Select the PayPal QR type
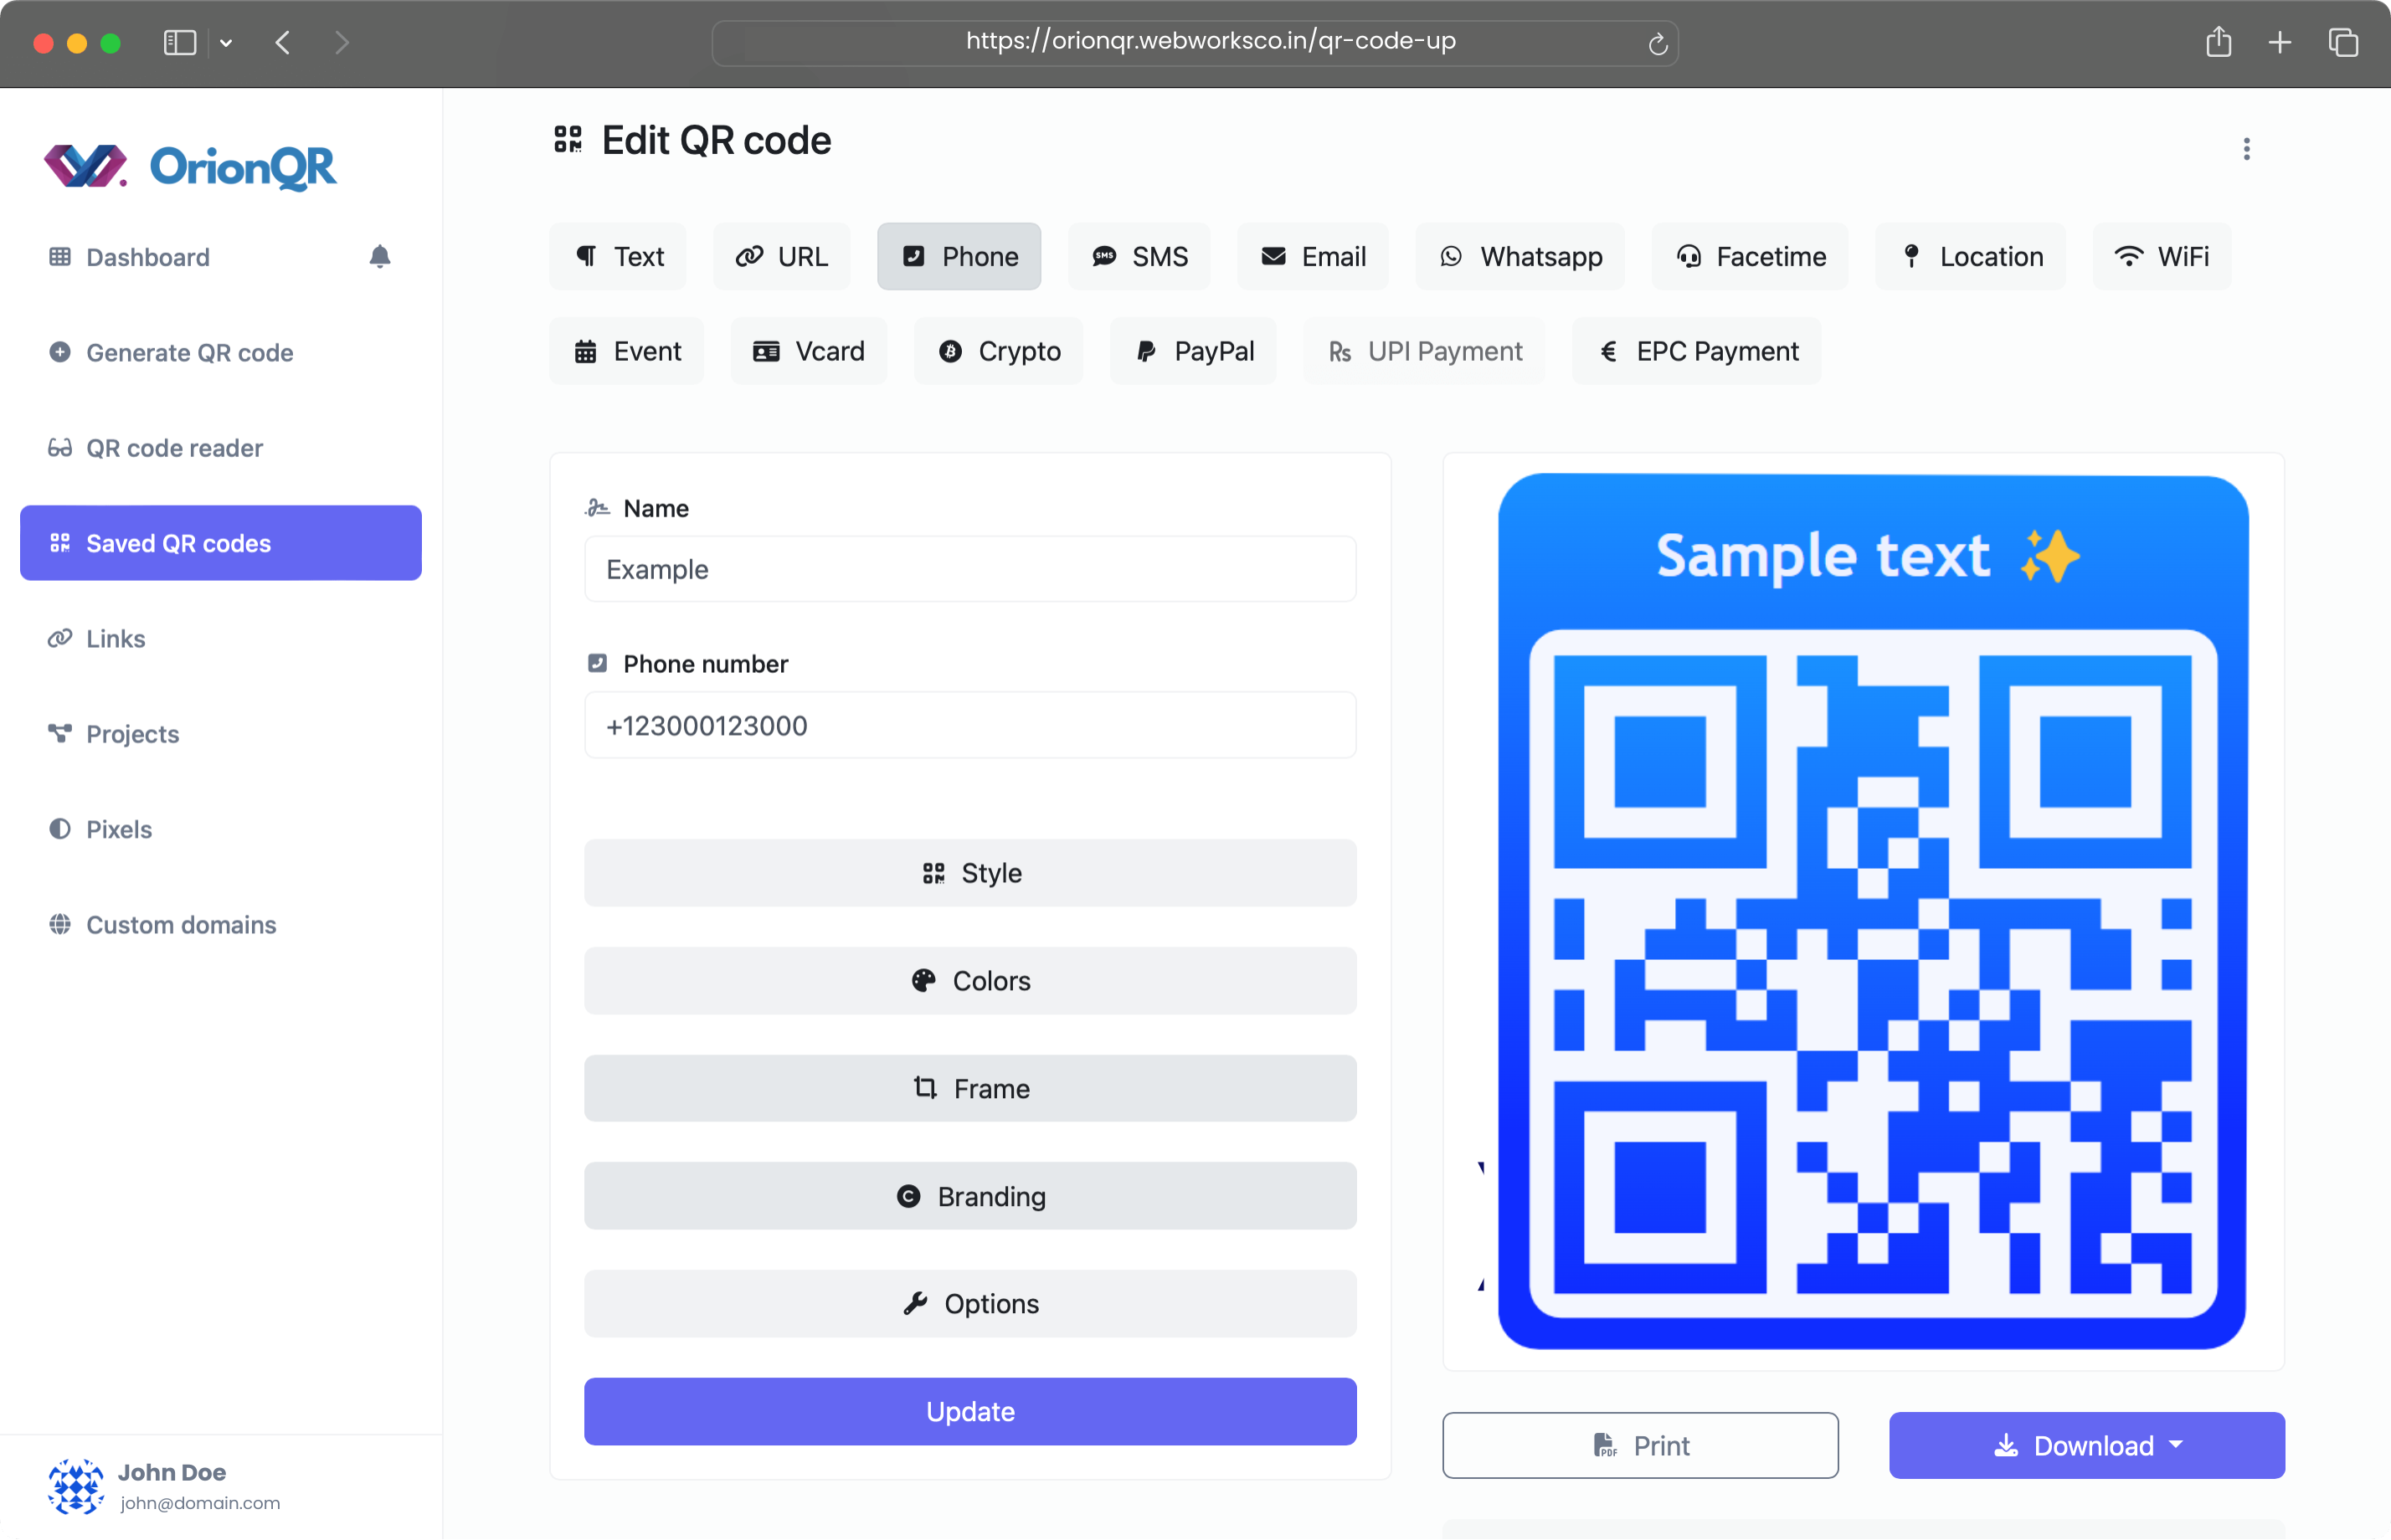The width and height of the screenshot is (2391, 1540). click(1193, 351)
